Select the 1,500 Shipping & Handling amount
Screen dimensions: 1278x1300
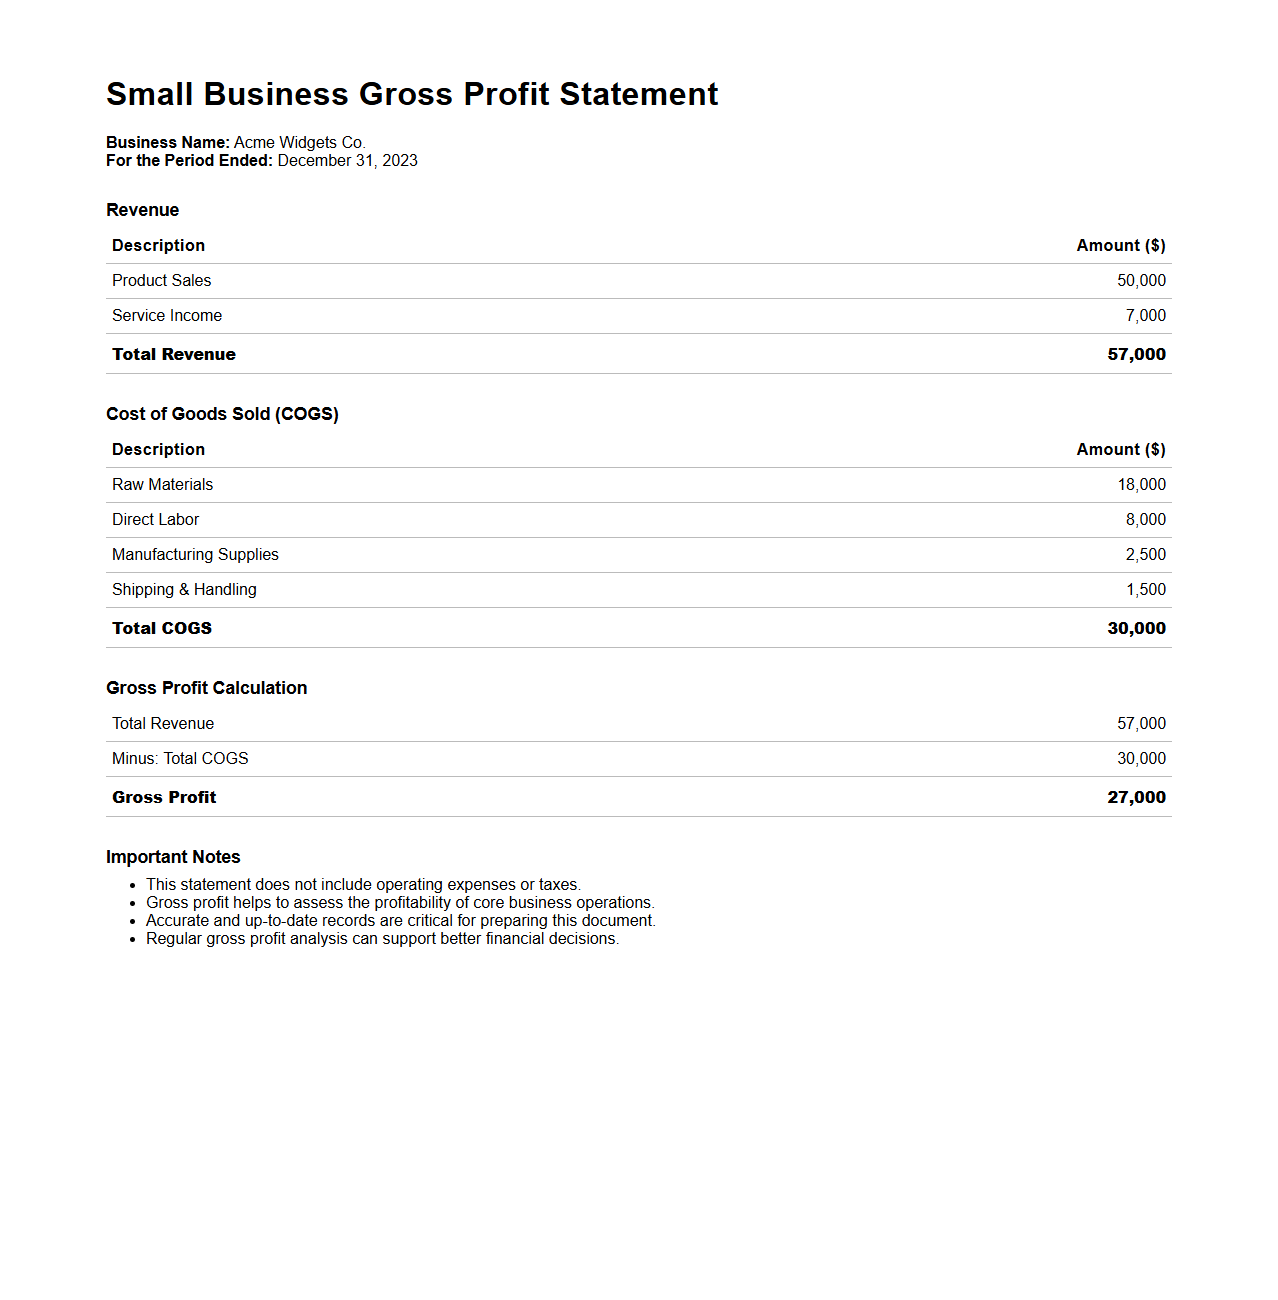tap(1145, 590)
